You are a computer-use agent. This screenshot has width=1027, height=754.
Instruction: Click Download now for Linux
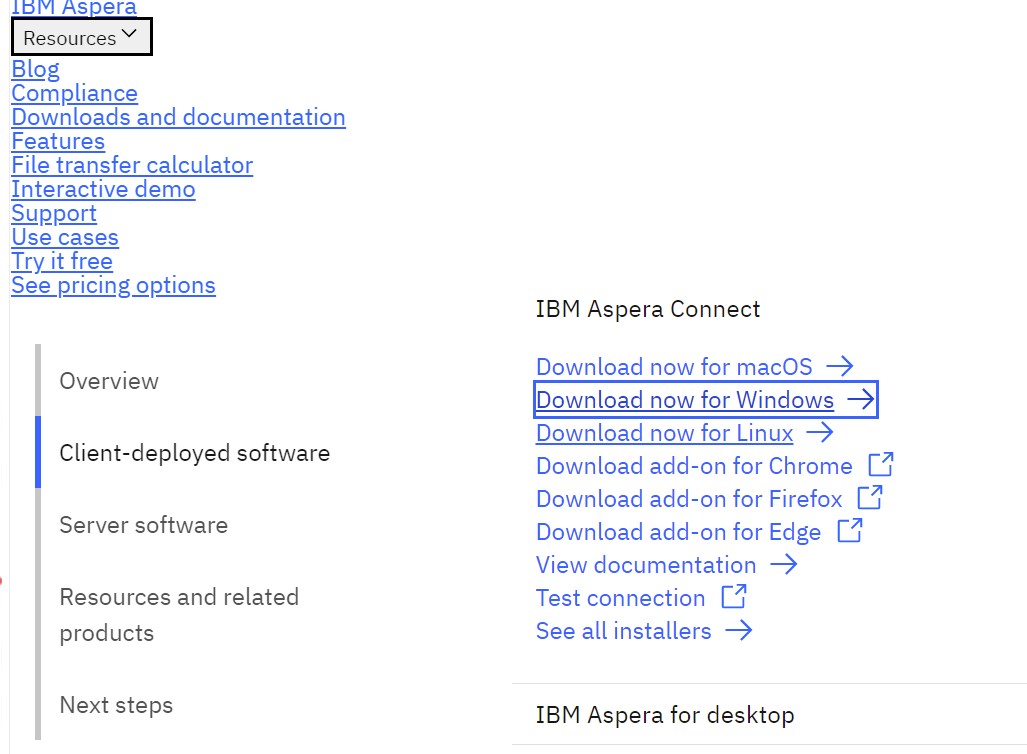point(665,432)
